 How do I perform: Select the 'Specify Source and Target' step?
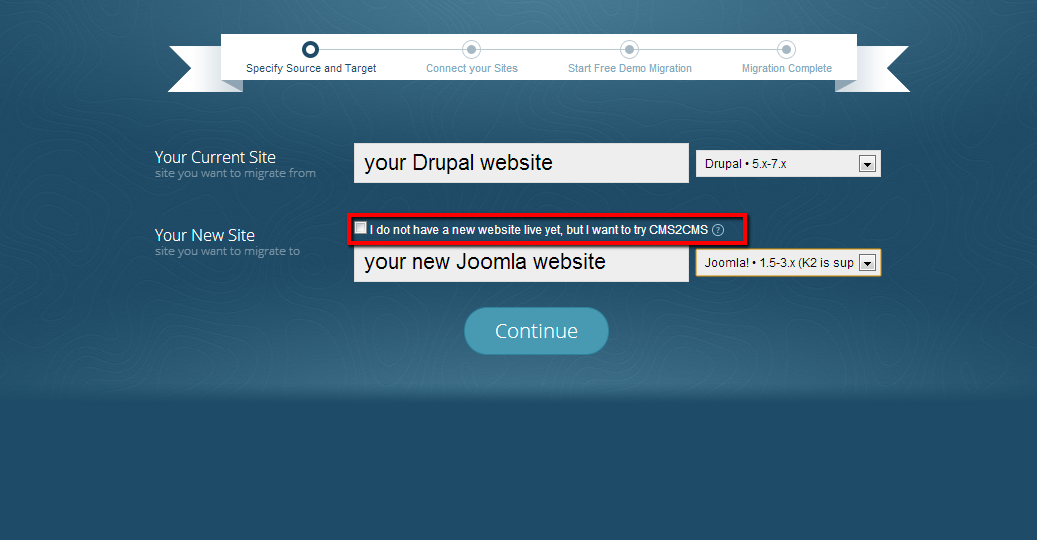311,68
